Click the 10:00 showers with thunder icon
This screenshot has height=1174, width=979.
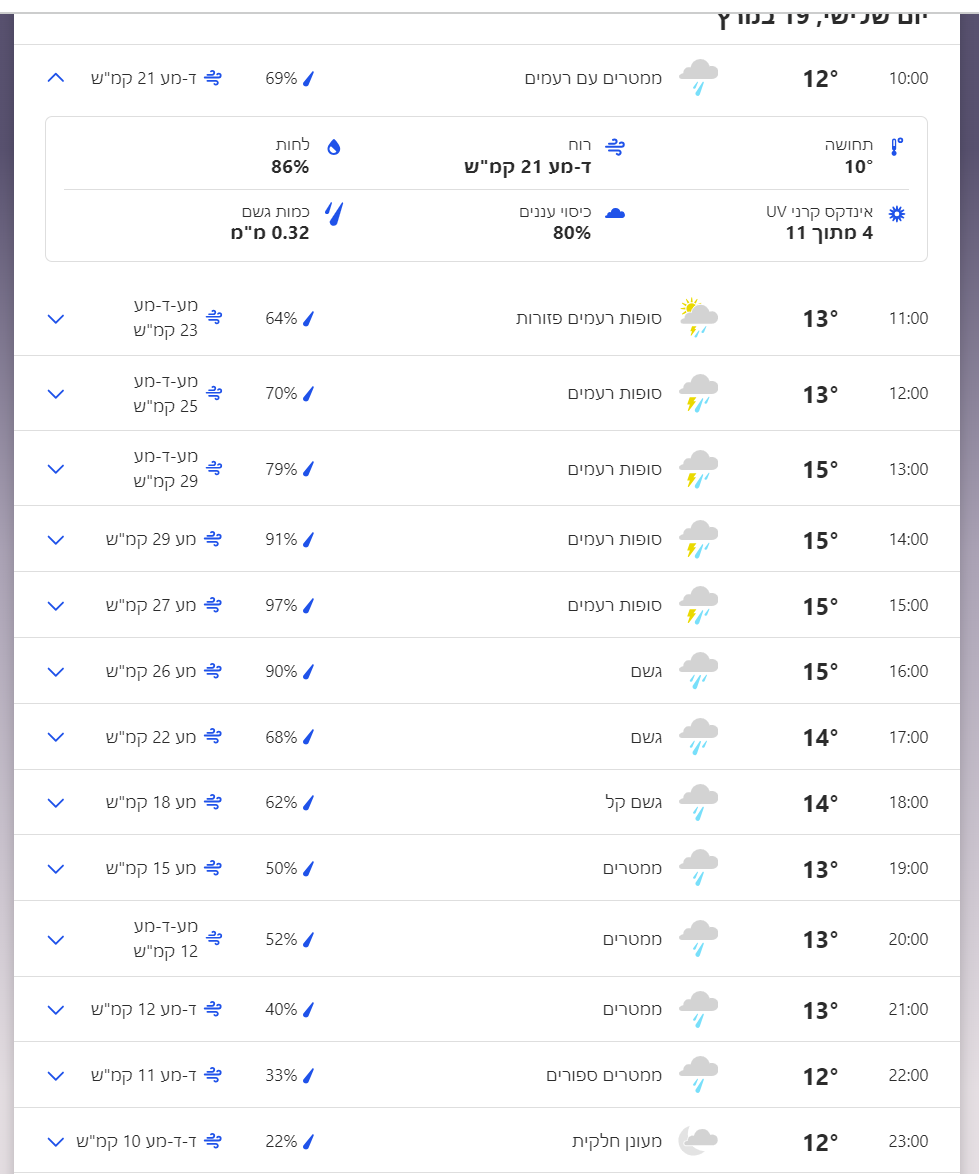click(x=698, y=78)
